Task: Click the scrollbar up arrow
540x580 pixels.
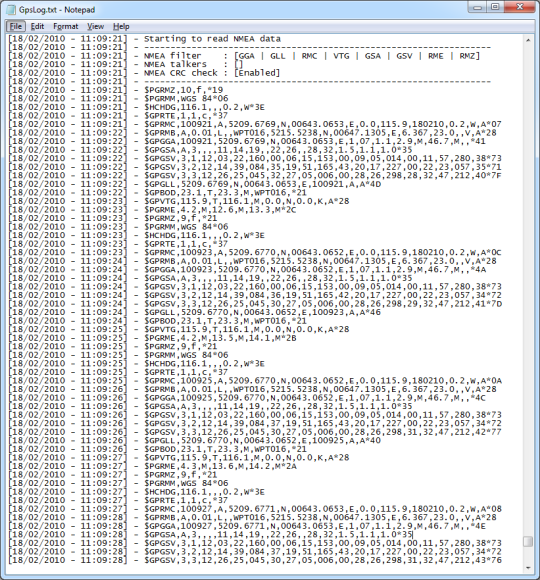Action: [x=528, y=40]
